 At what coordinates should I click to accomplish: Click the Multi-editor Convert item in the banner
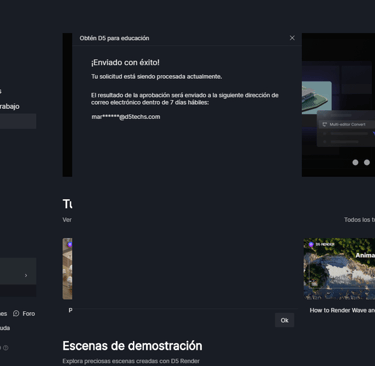tap(347, 124)
